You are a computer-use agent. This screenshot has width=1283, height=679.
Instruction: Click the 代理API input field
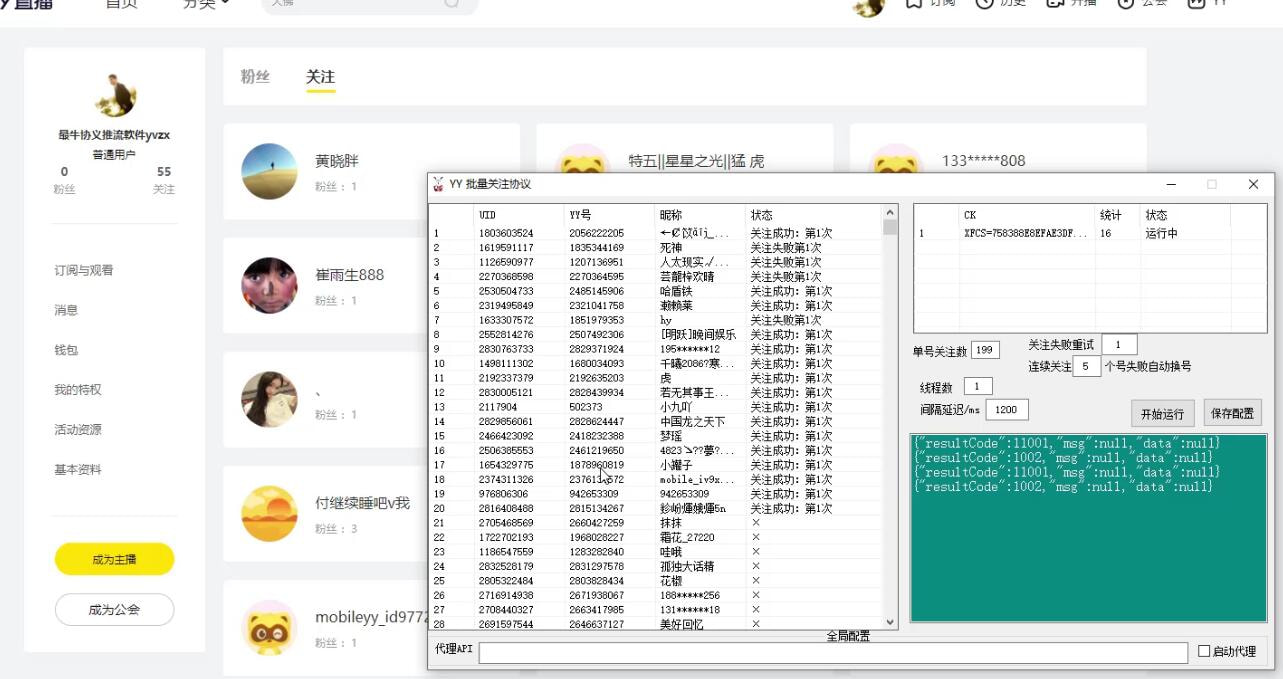[x=834, y=652]
